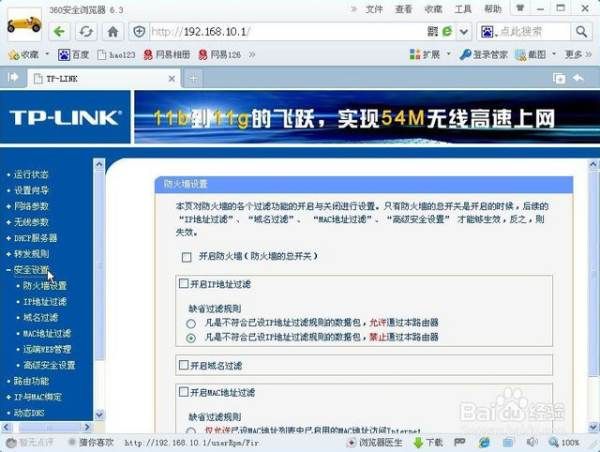Viewport: 600px width, 452px height.
Task: Click the 点此搜索 search input box
Action: click(x=533, y=32)
